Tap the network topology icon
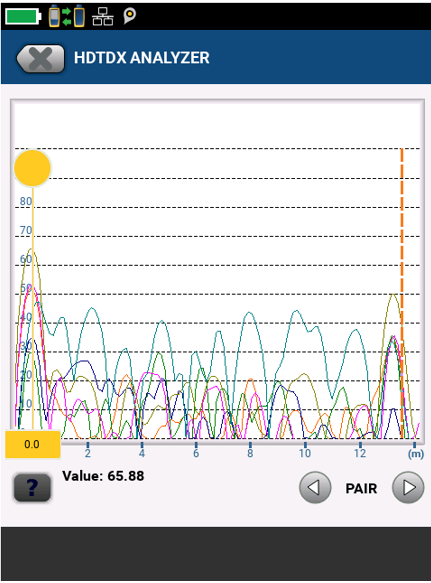This screenshot has height=583, width=431. tap(103, 16)
